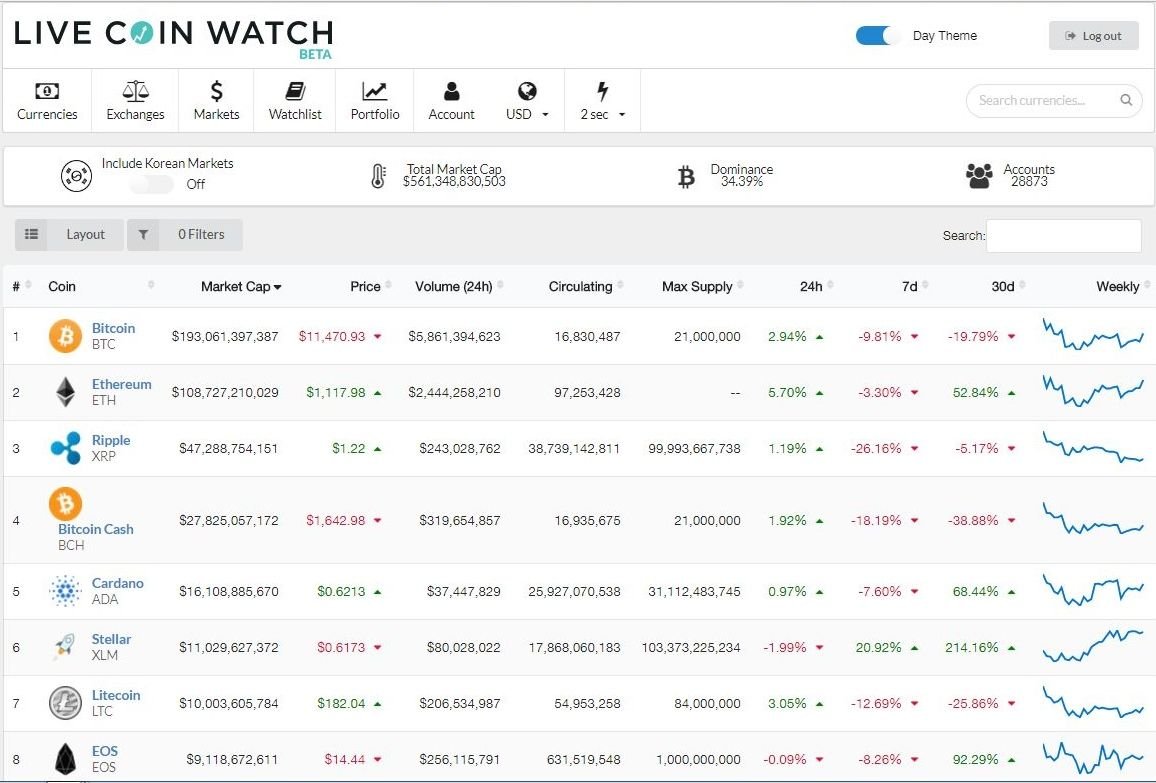Open the Bitcoin Cash link
The height and width of the screenshot is (783, 1156).
pyautogui.click(x=96, y=529)
